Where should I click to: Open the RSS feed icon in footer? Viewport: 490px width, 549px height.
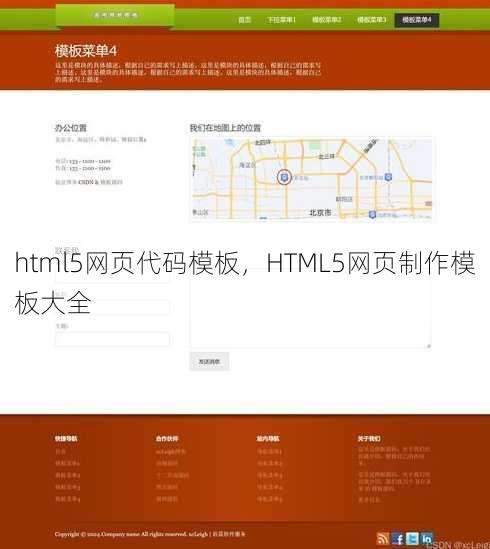coord(382,538)
